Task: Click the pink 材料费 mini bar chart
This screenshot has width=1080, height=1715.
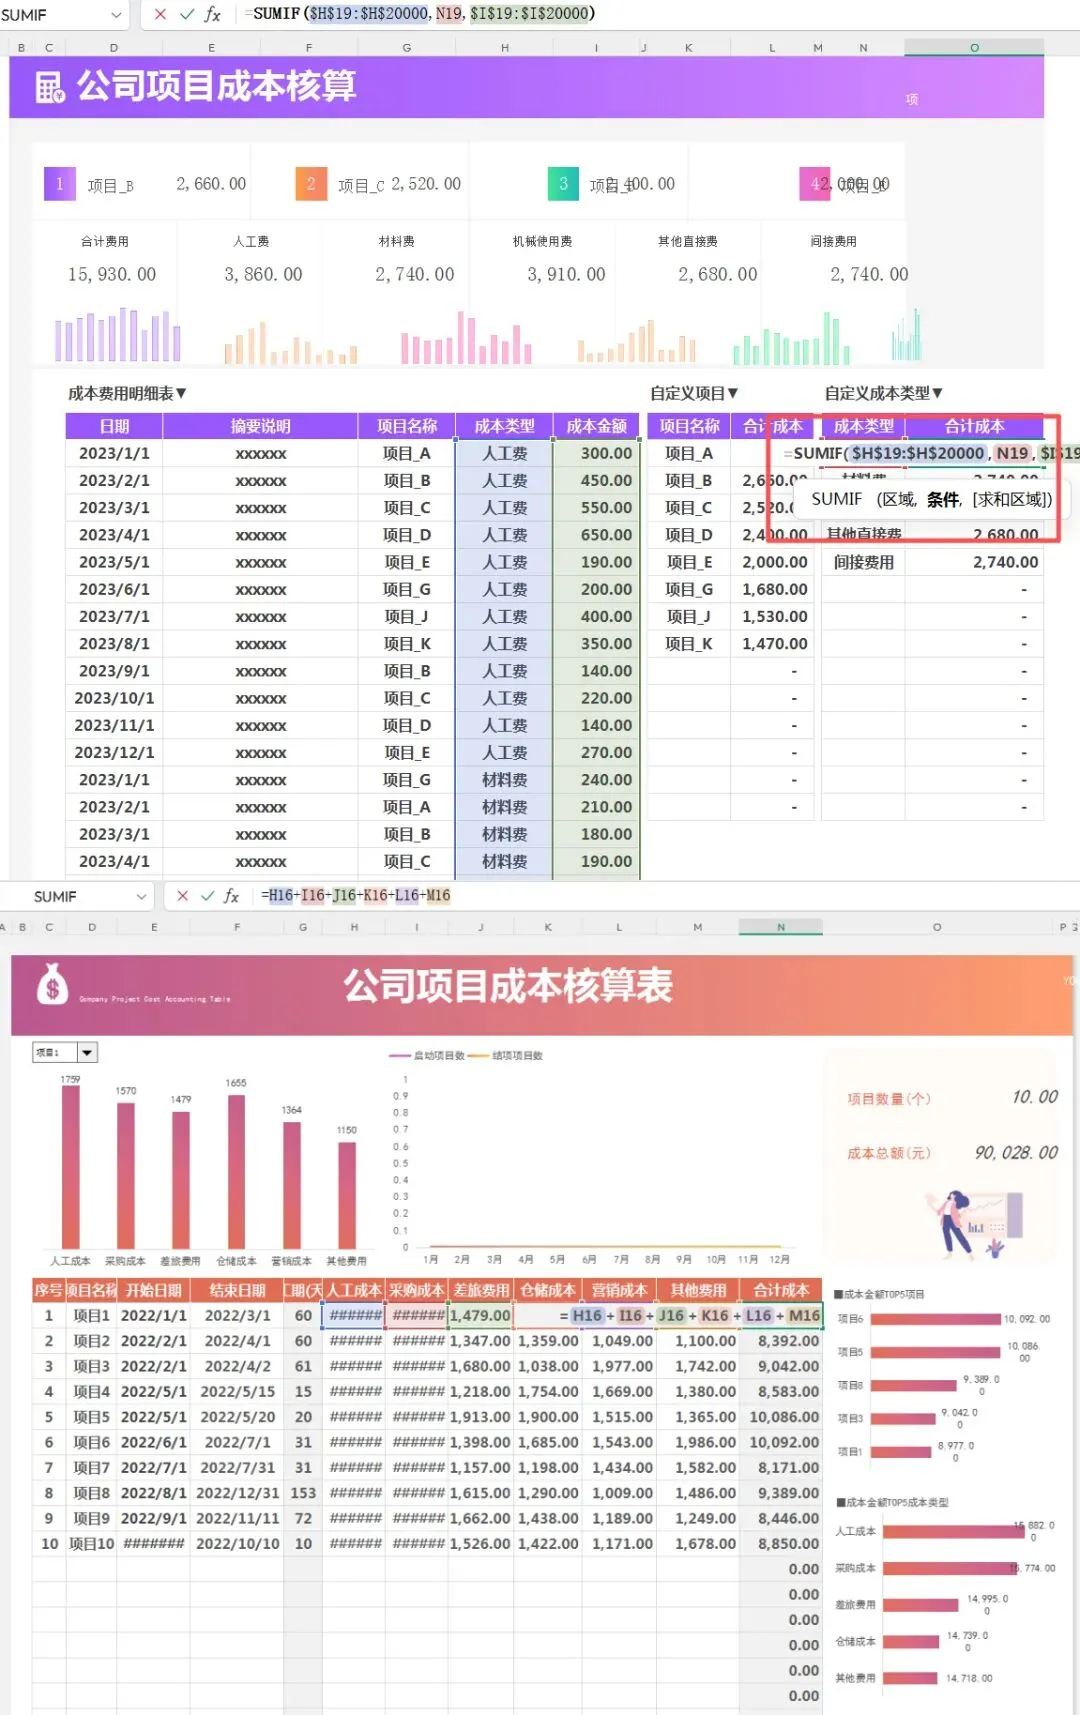Action: [x=466, y=337]
